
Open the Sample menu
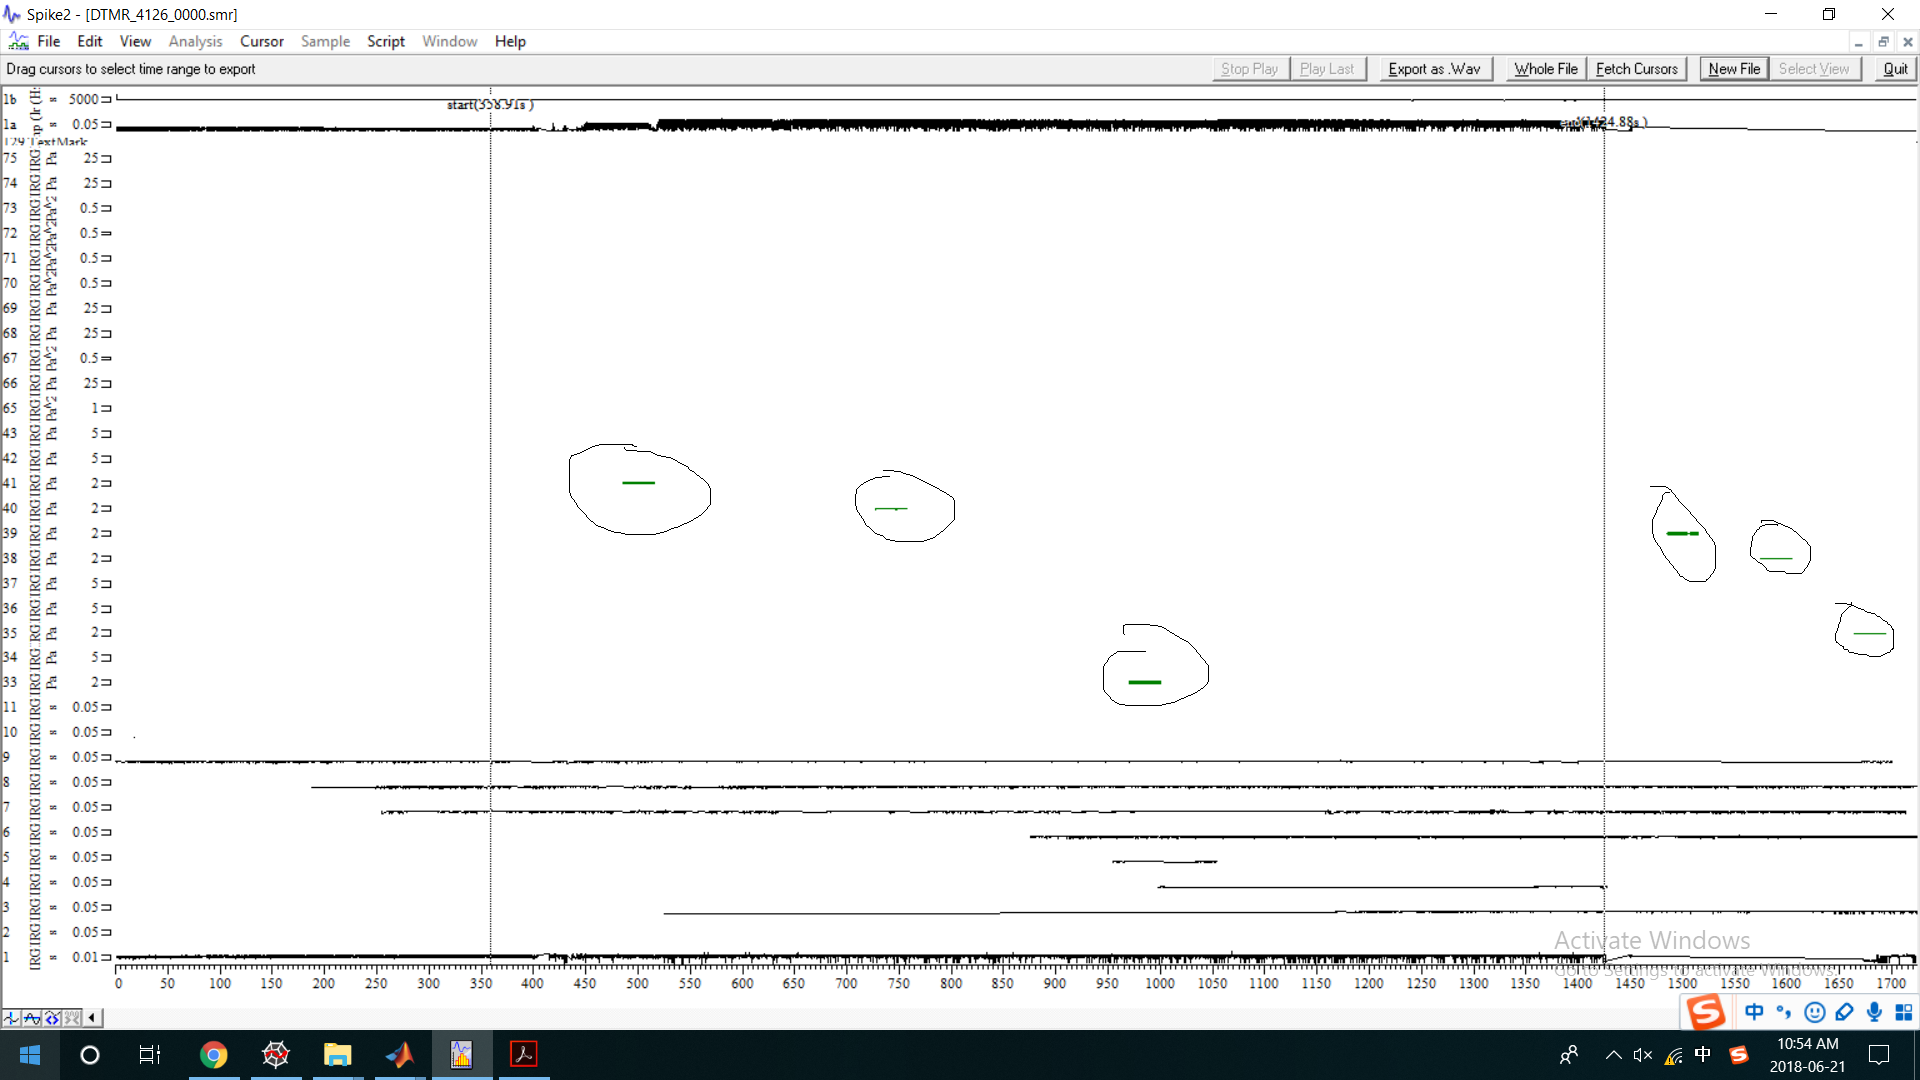(x=325, y=41)
